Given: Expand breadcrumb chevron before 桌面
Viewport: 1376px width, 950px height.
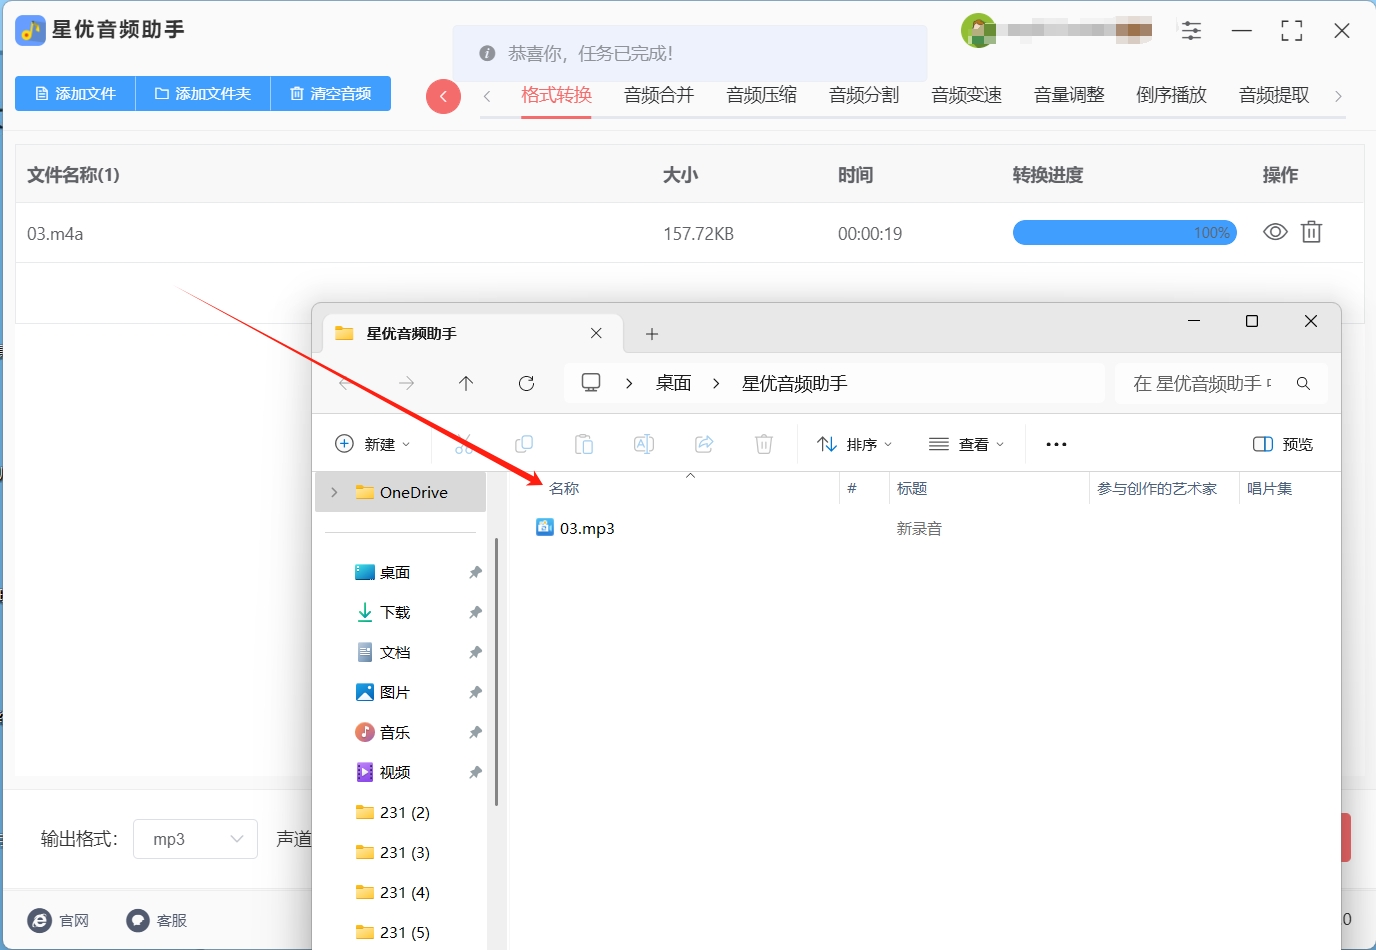Looking at the screenshot, I should pyautogui.click(x=629, y=383).
